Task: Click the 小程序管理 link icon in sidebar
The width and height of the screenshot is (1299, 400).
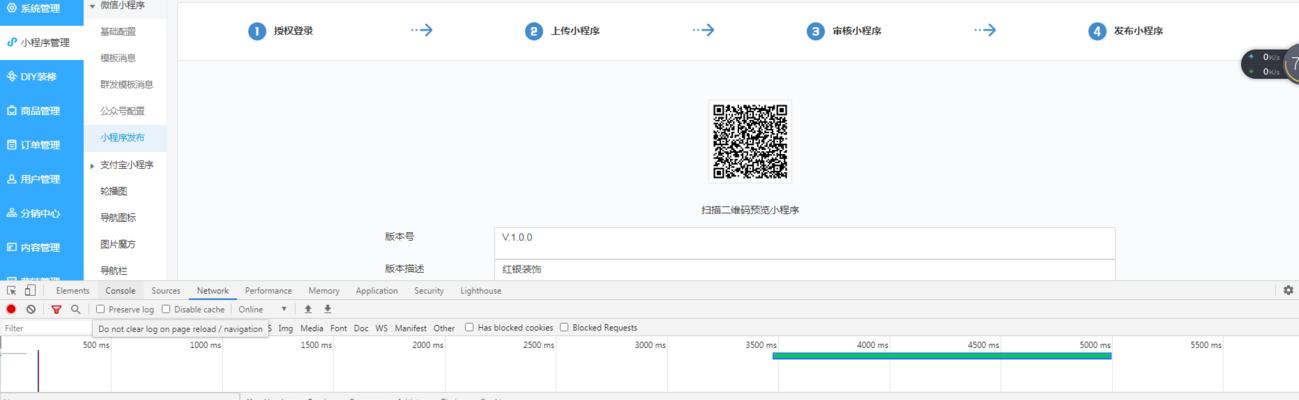Action: click(x=12, y=42)
